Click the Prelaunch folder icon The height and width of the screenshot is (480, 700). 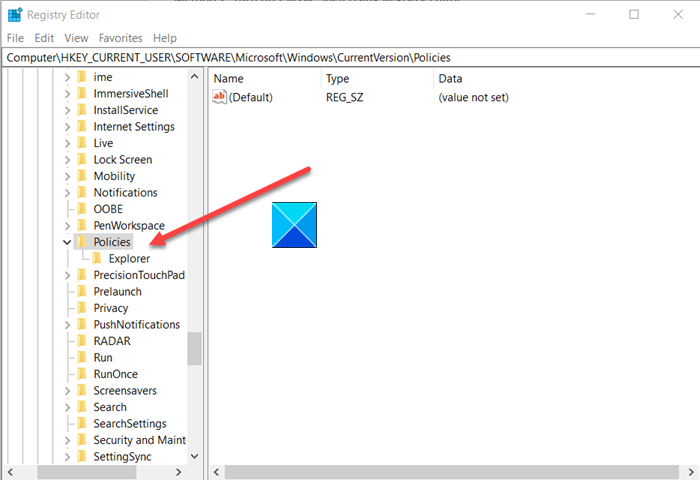(82, 291)
